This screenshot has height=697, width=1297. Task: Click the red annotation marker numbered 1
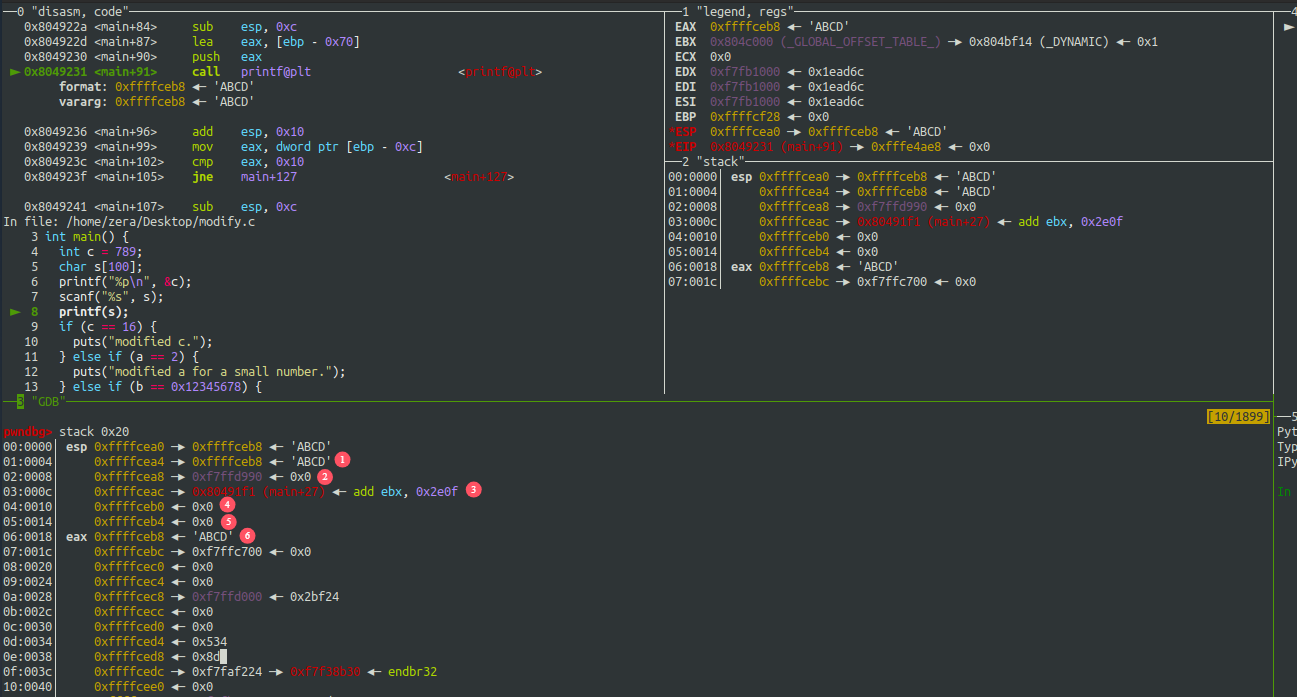click(x=342, y=460)
